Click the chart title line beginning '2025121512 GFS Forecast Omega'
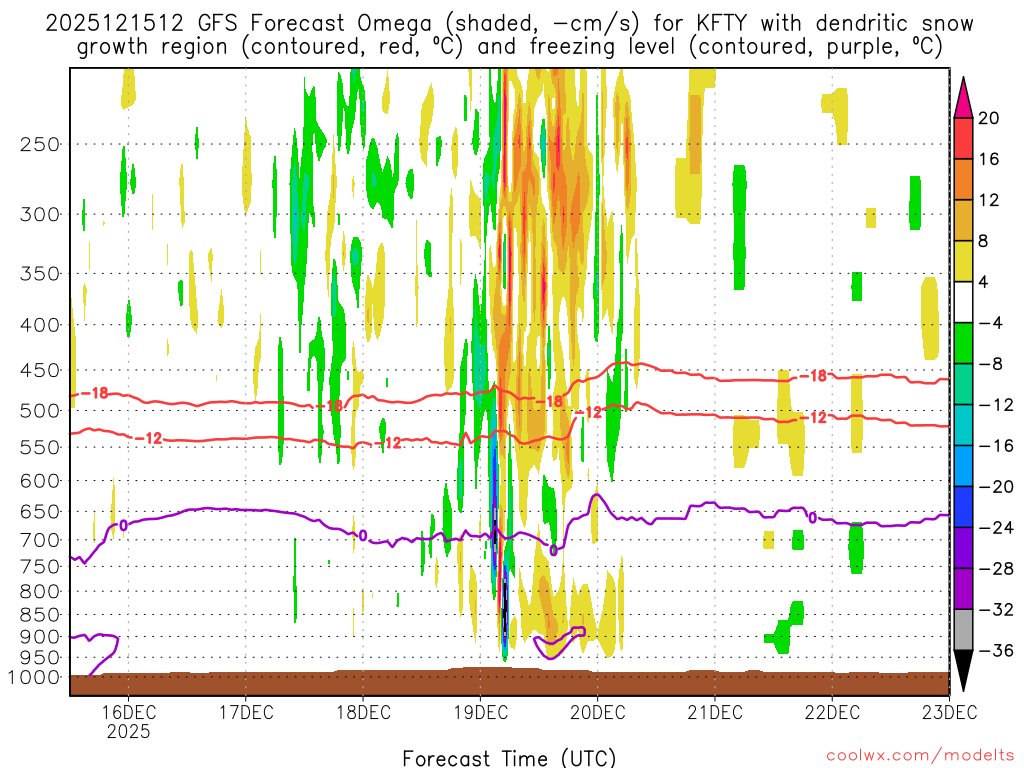 tap(509, 23)
